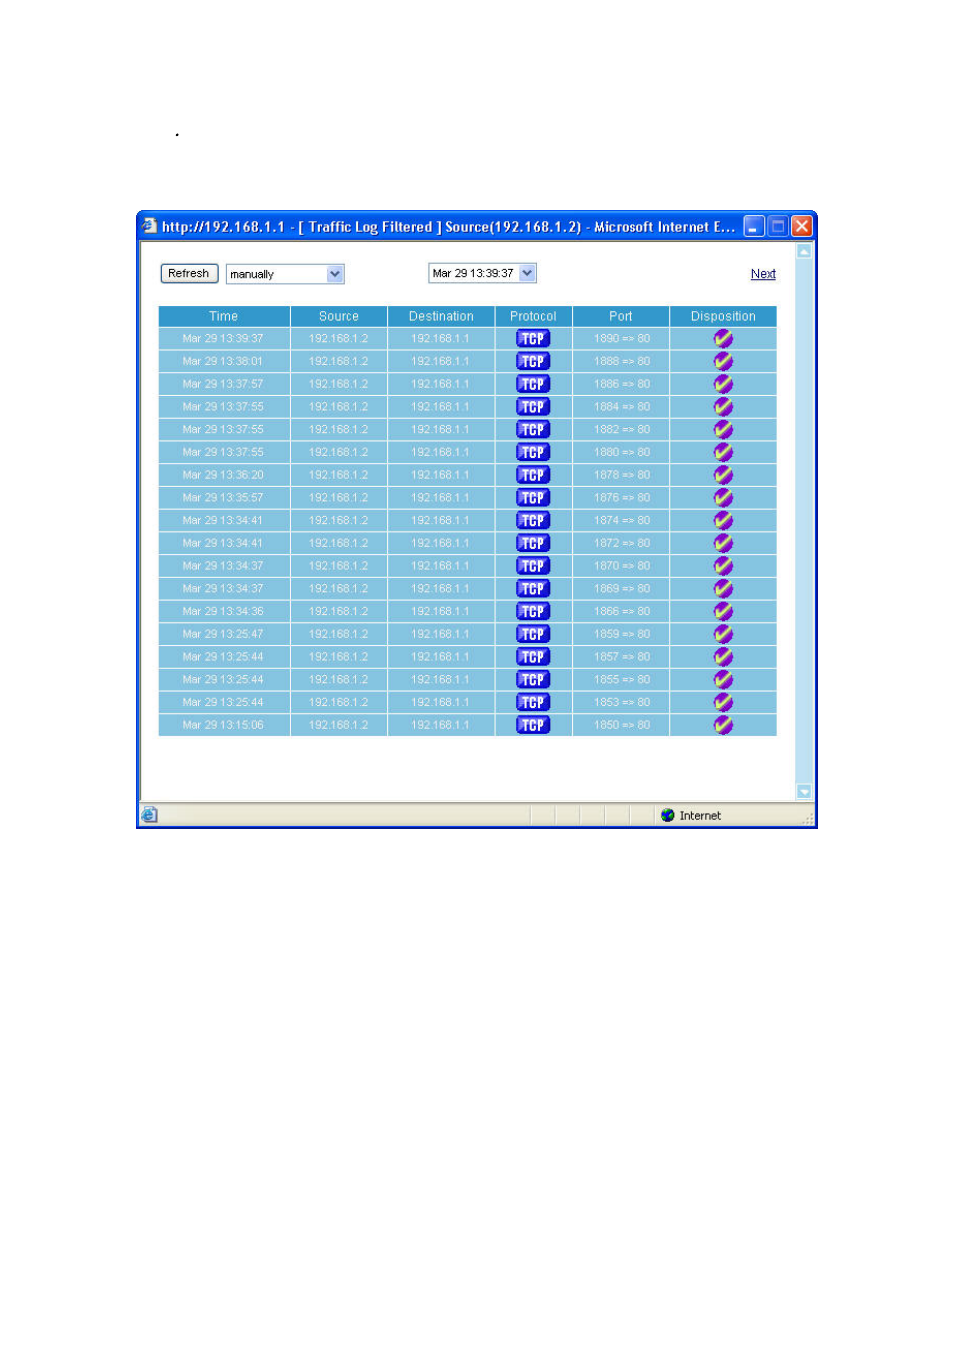Click the Protocol column header

533,316
